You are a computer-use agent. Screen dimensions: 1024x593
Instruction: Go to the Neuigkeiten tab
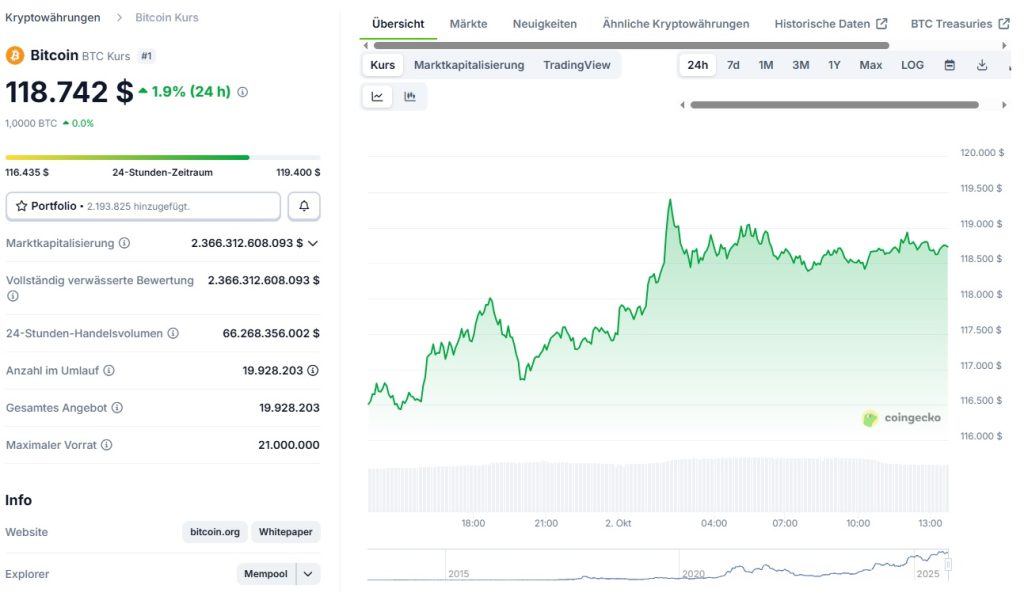544,23
